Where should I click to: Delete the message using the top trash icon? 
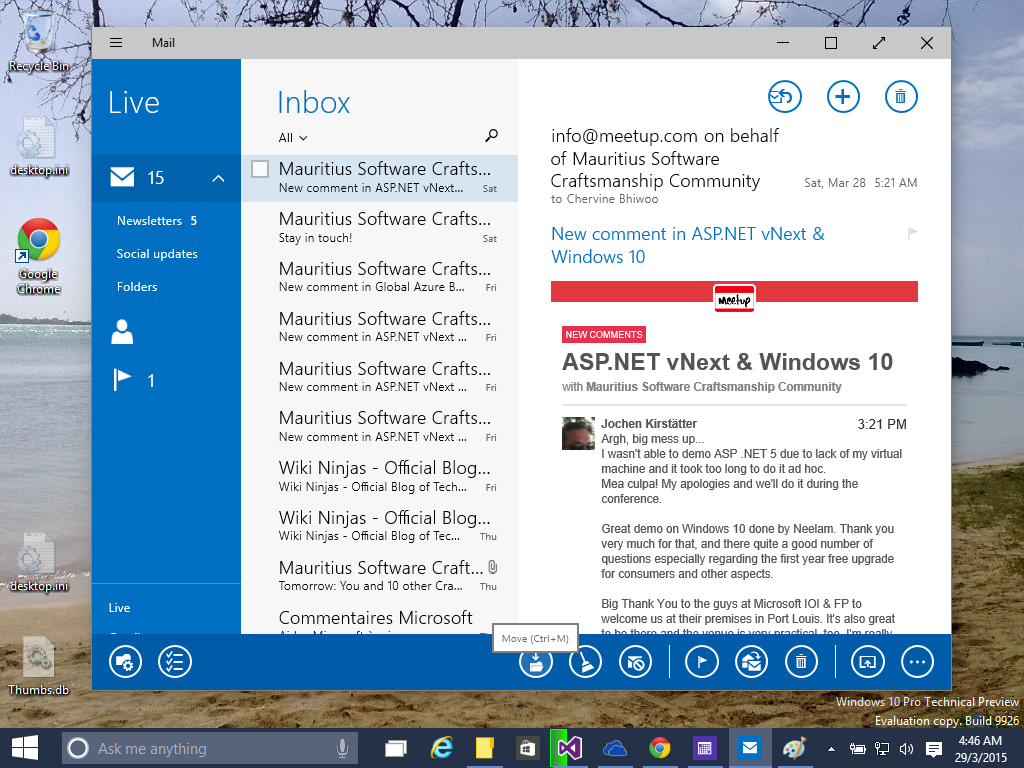901,97
